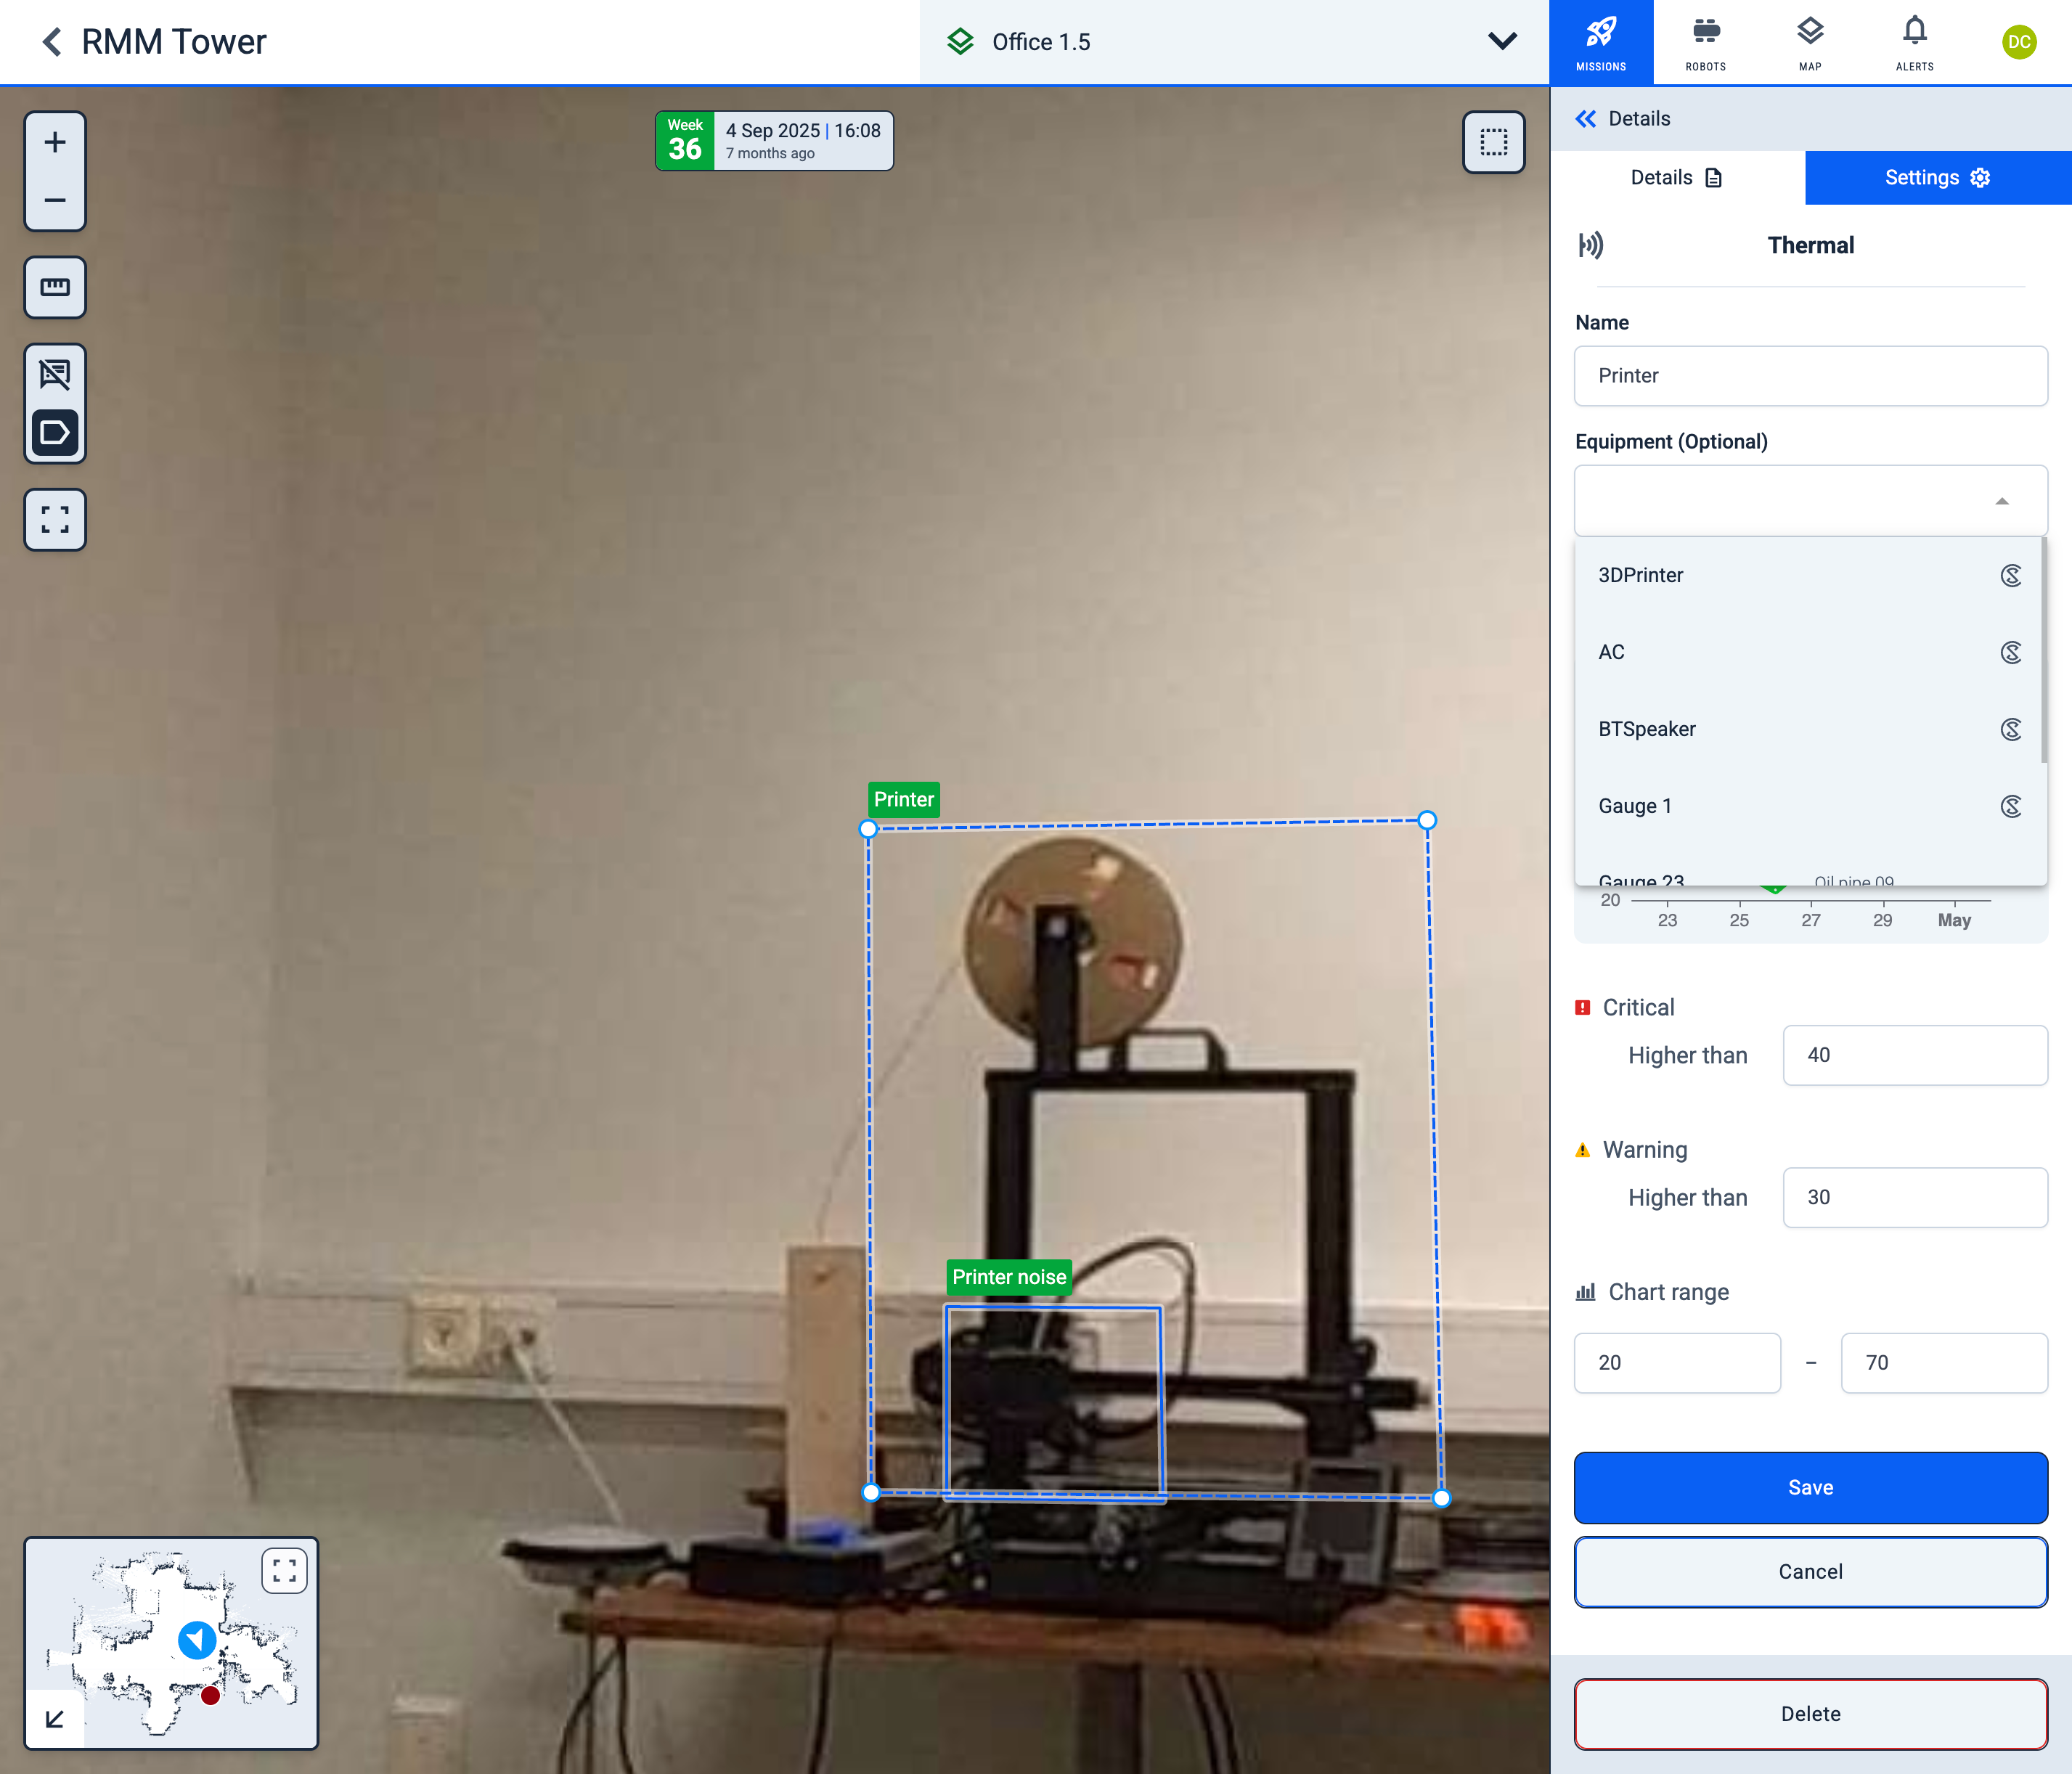Viewport: 2072px width, 1774px height.
Task: Open the Office 1.5 floor dropdown
Action: coord(1233,42)
